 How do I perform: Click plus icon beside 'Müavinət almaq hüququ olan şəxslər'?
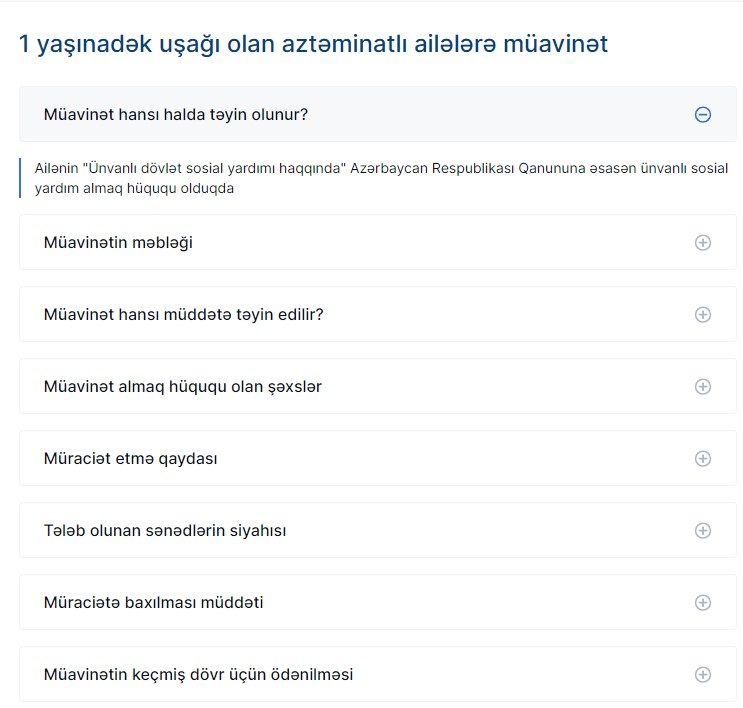[702, 387]
